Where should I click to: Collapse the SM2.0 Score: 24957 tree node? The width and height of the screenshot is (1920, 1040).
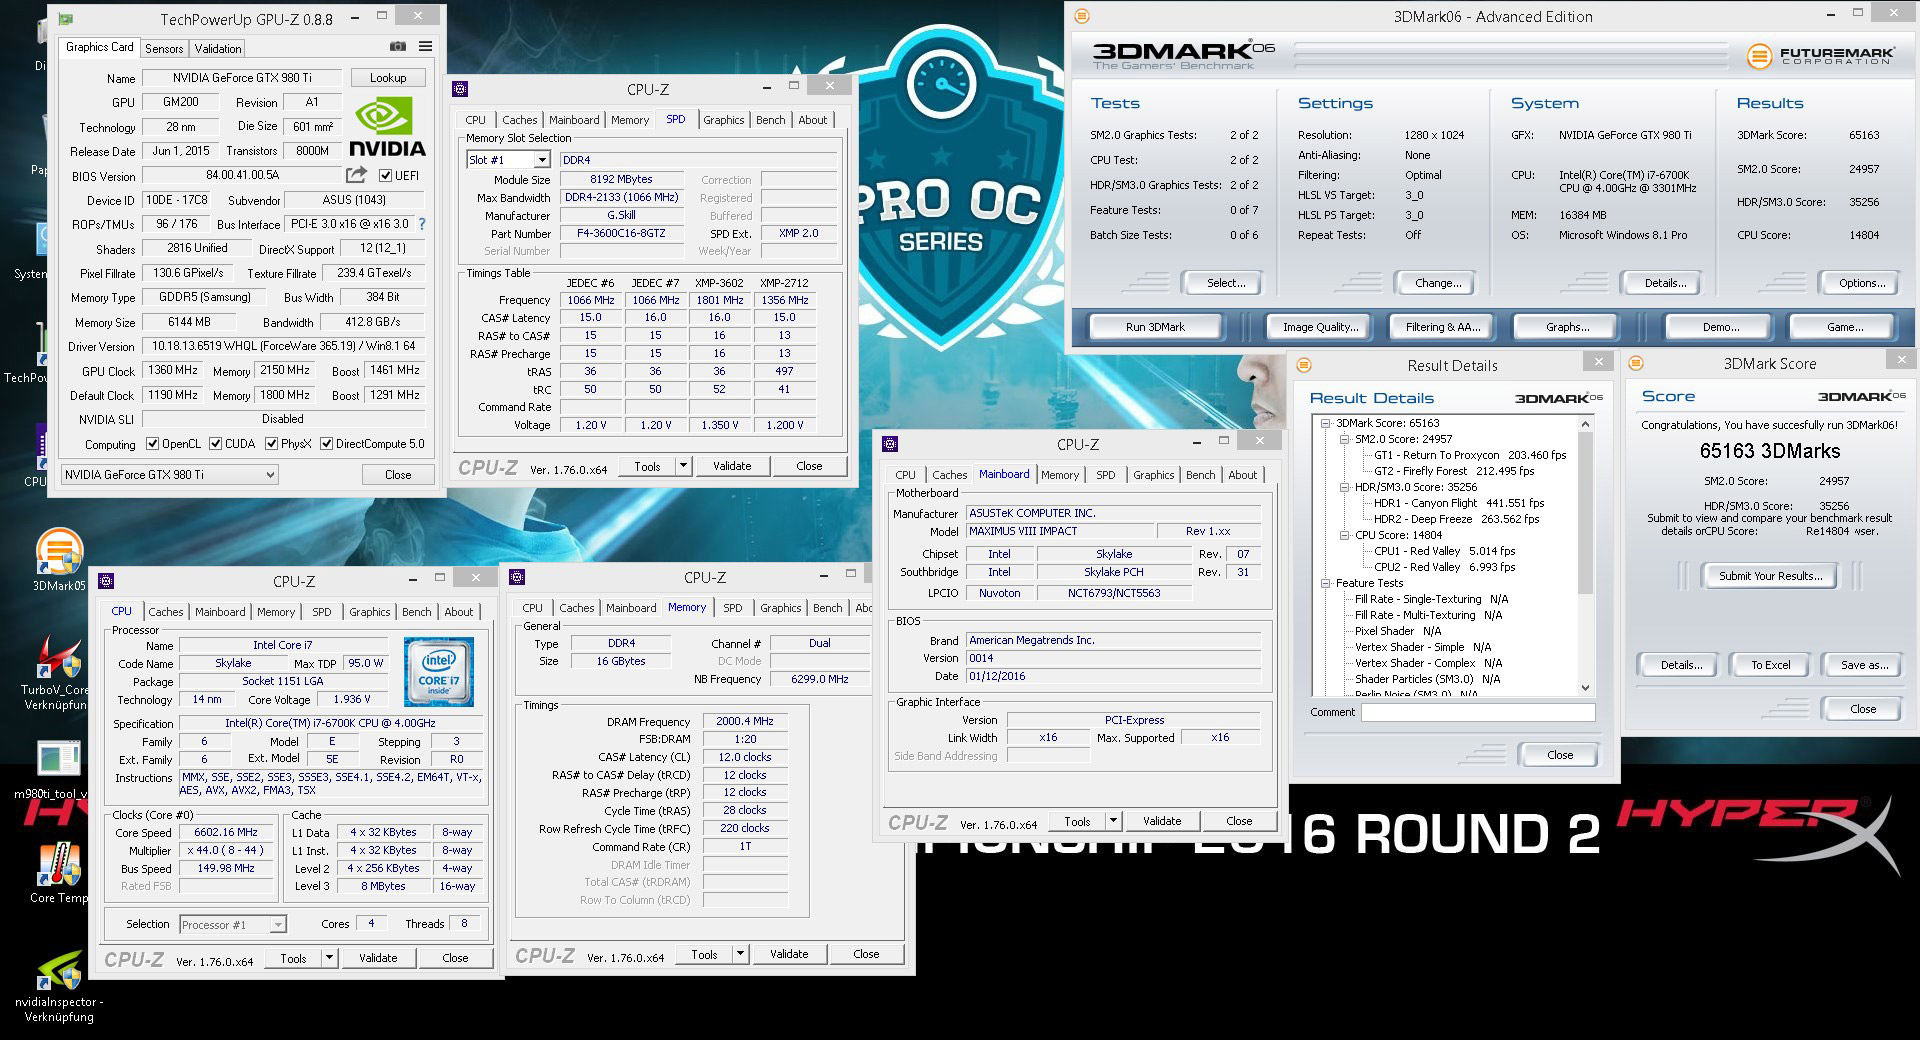click(x=1345, y=439)
